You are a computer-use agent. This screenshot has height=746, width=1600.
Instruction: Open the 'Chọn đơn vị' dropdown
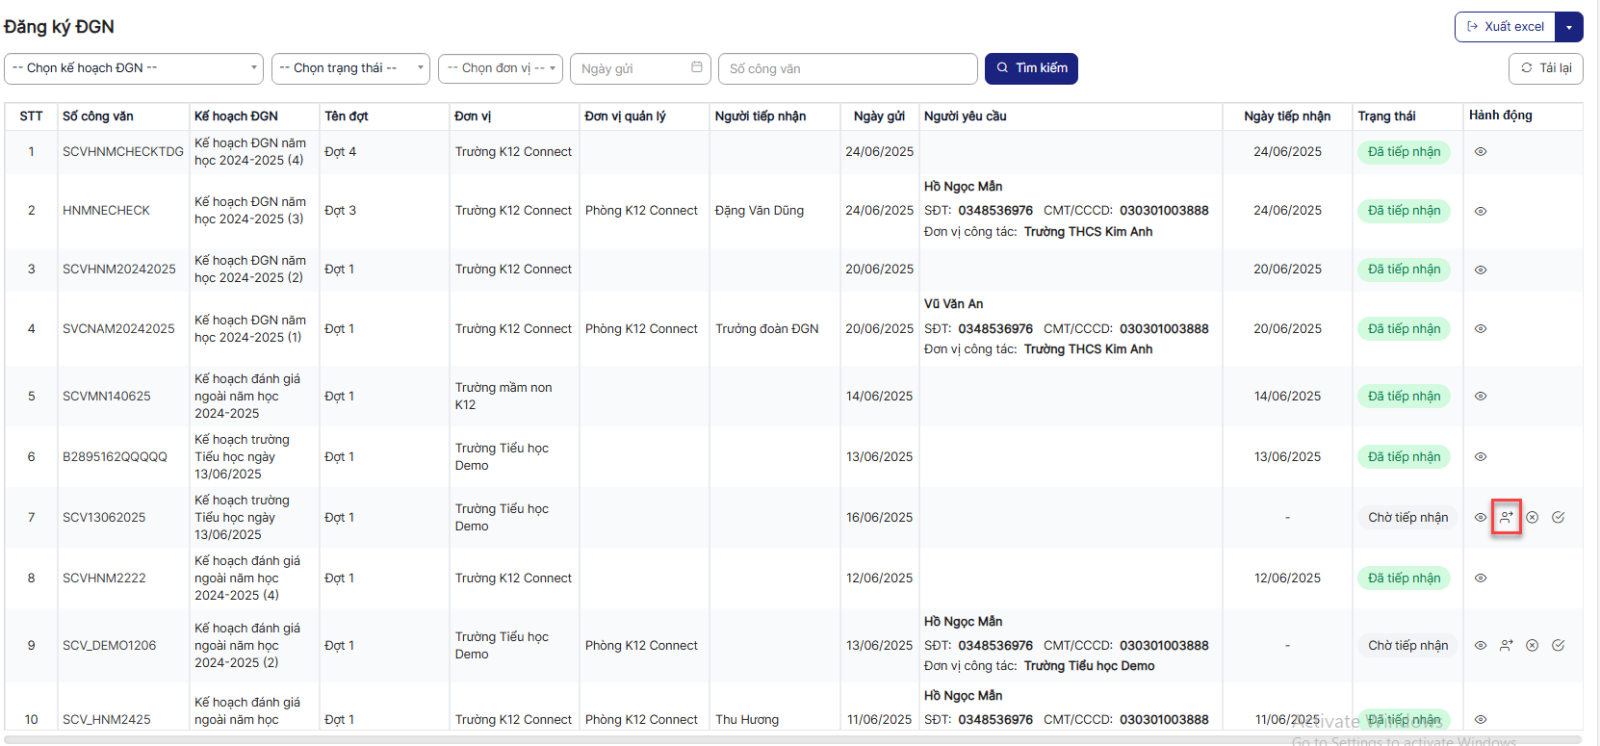tap(500, 68)
